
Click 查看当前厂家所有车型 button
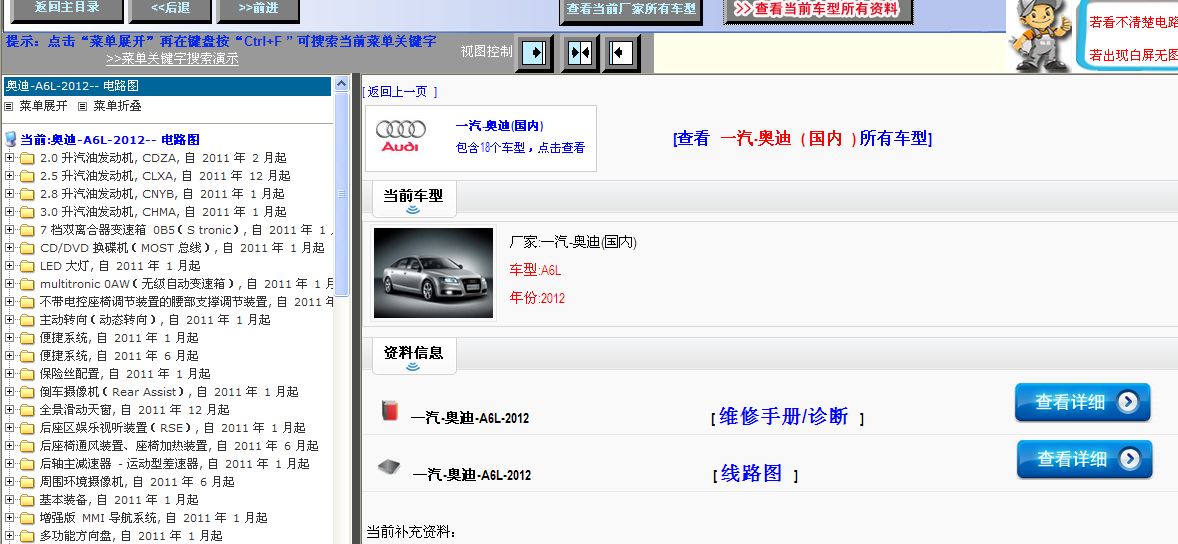(631, 11)
